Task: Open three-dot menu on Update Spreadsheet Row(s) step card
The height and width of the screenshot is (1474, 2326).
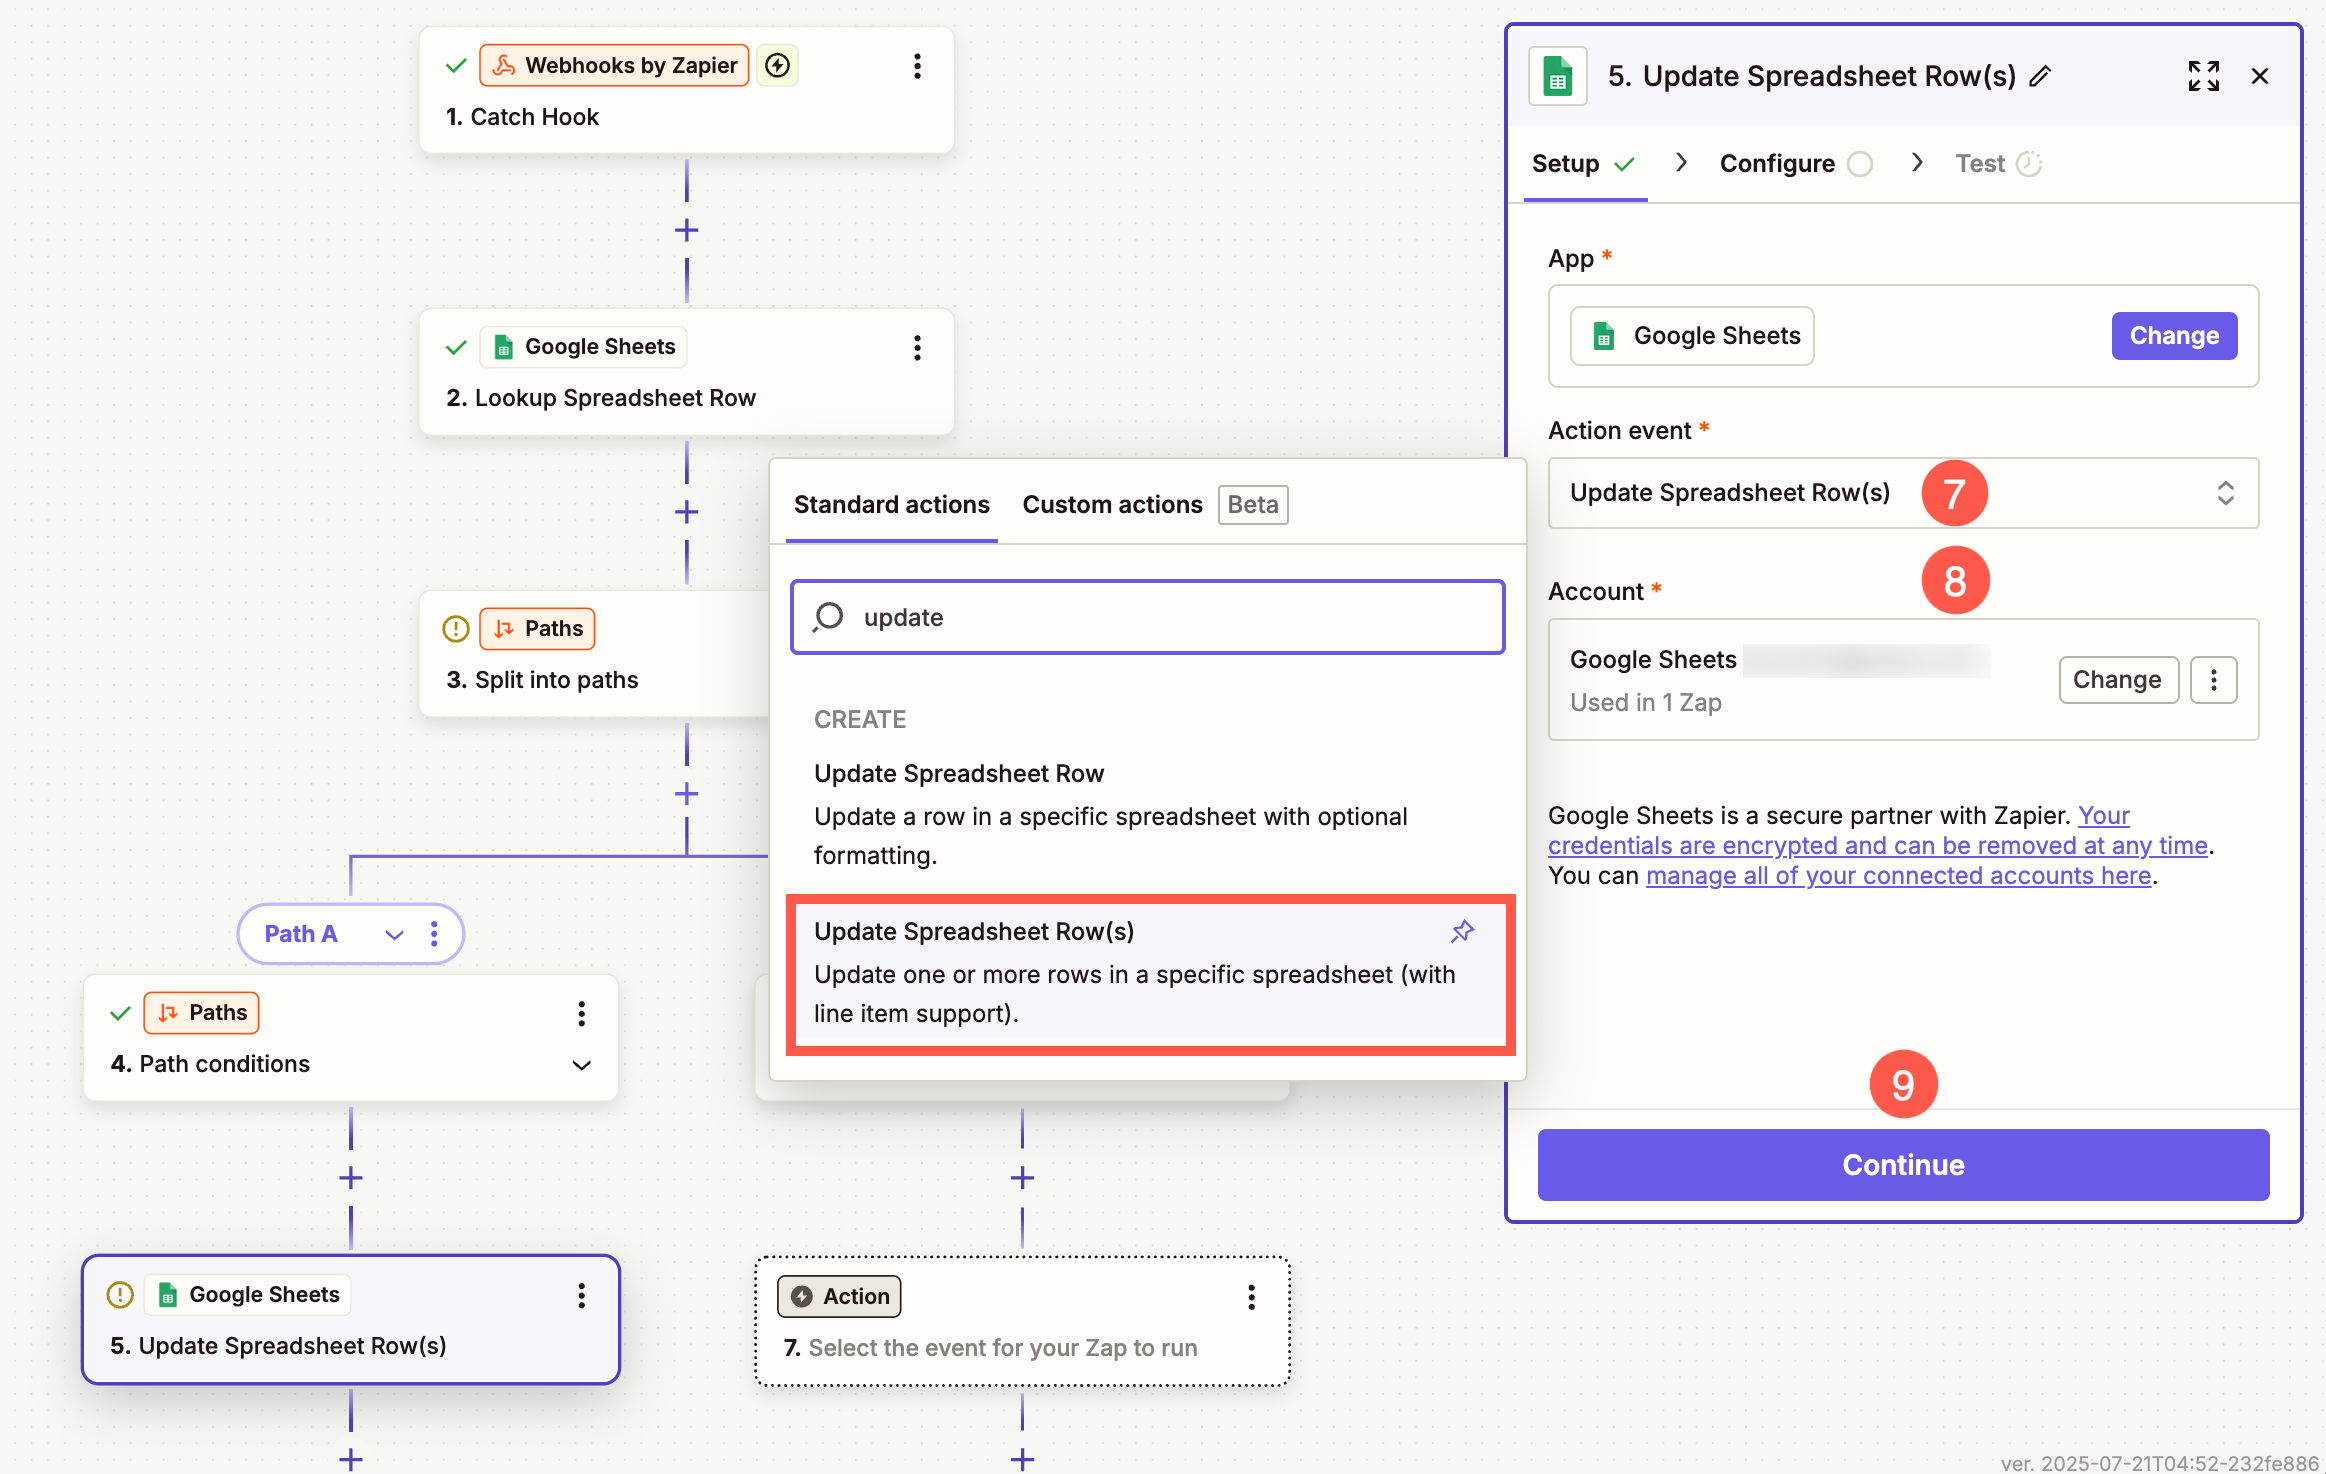Action: click(x=581, y=1296)
